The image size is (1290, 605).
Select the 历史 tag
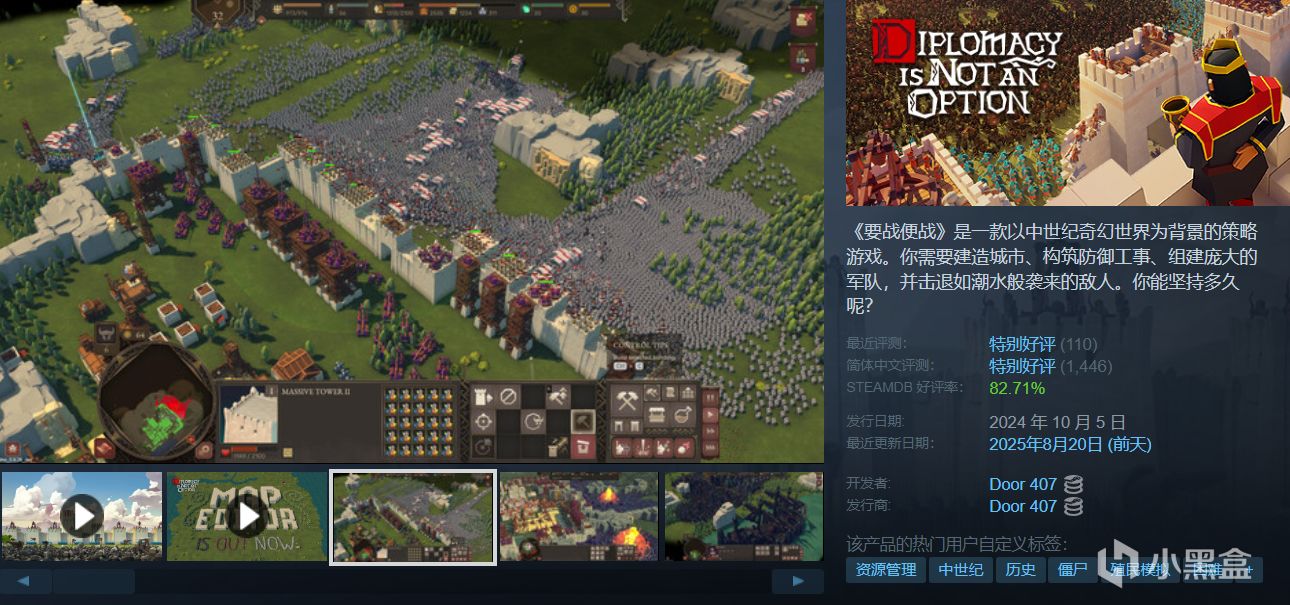[x=1020, y=570]
